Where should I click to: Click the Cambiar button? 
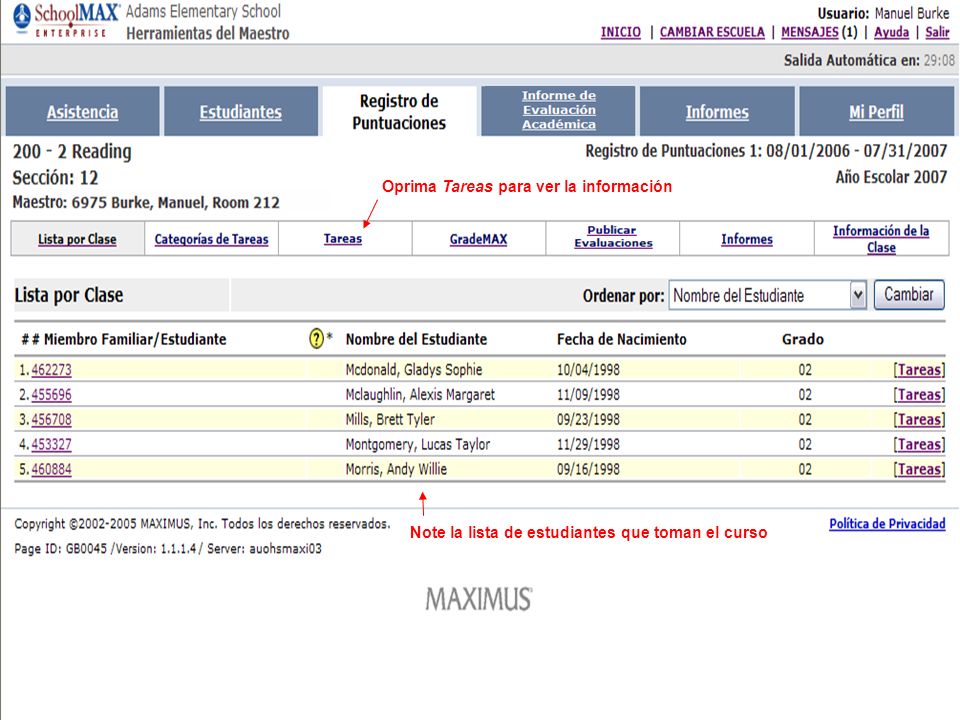[909, 295]
